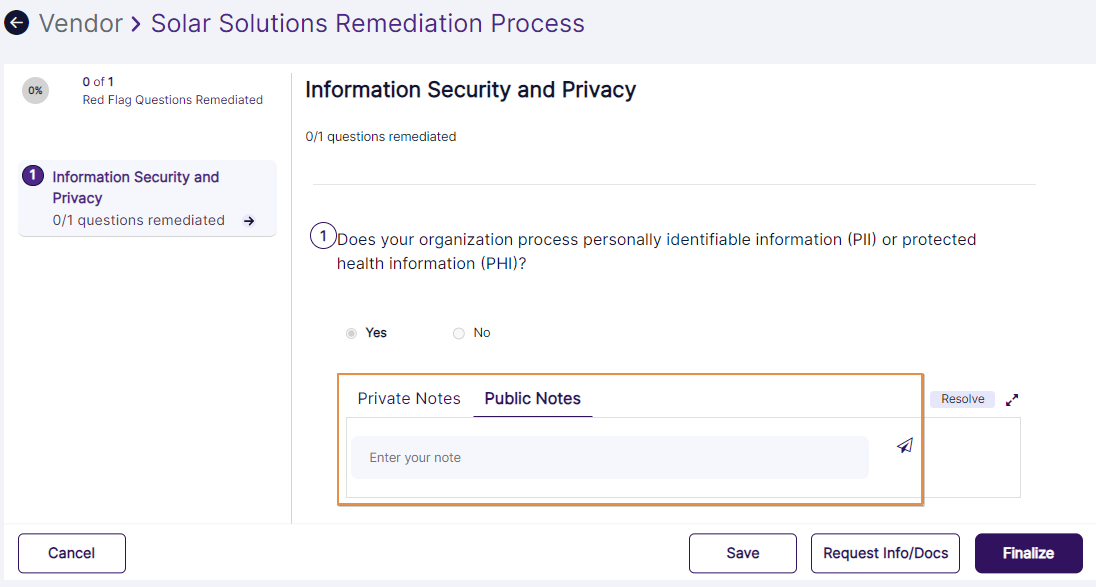This screenshot has height=587, width=1096.
Task: Select the Yes radio option
Action: point(351,333)
